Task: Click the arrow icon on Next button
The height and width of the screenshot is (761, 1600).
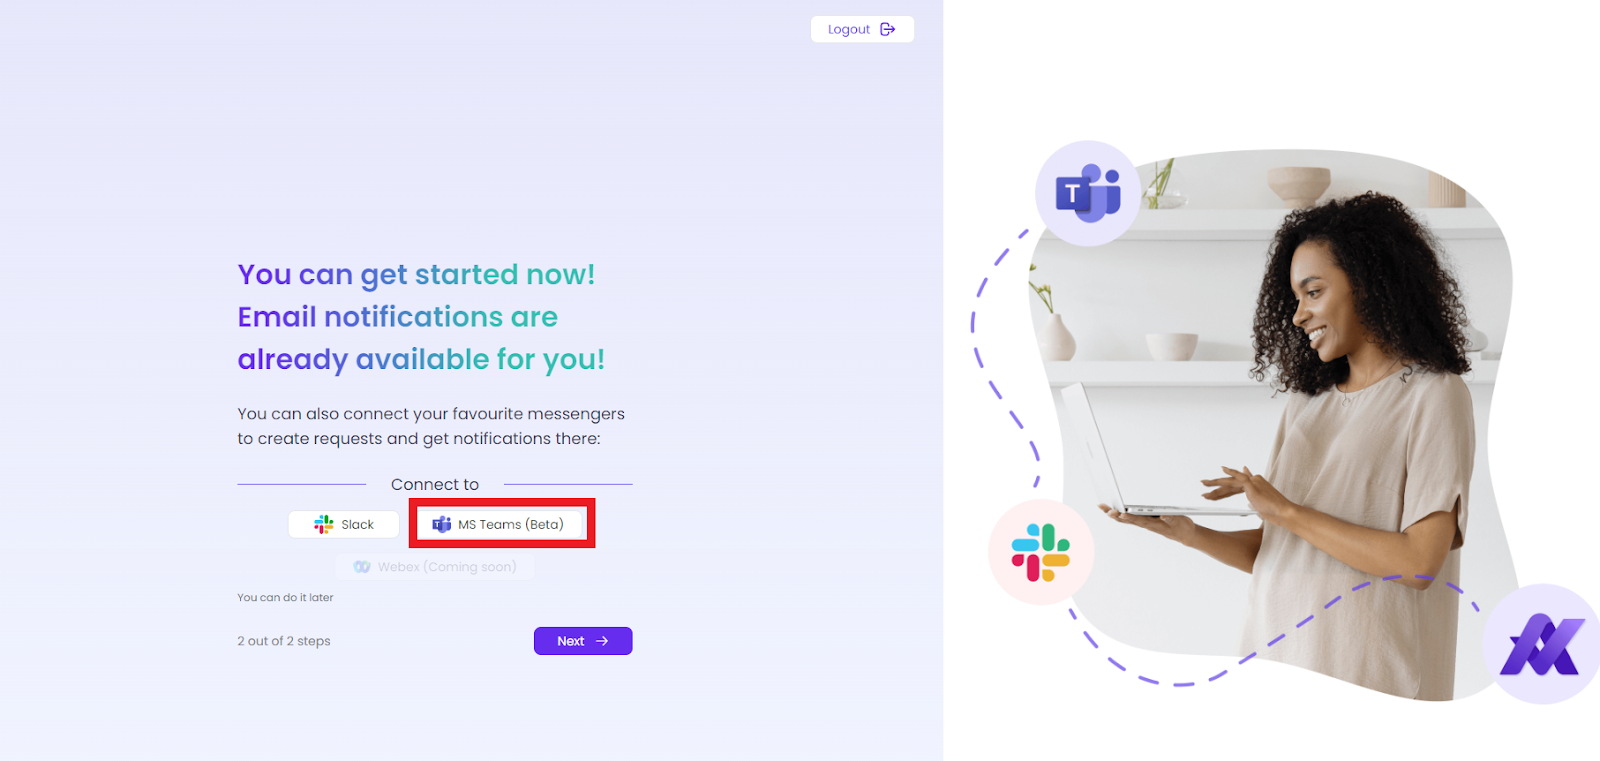Action: point(602,641)
